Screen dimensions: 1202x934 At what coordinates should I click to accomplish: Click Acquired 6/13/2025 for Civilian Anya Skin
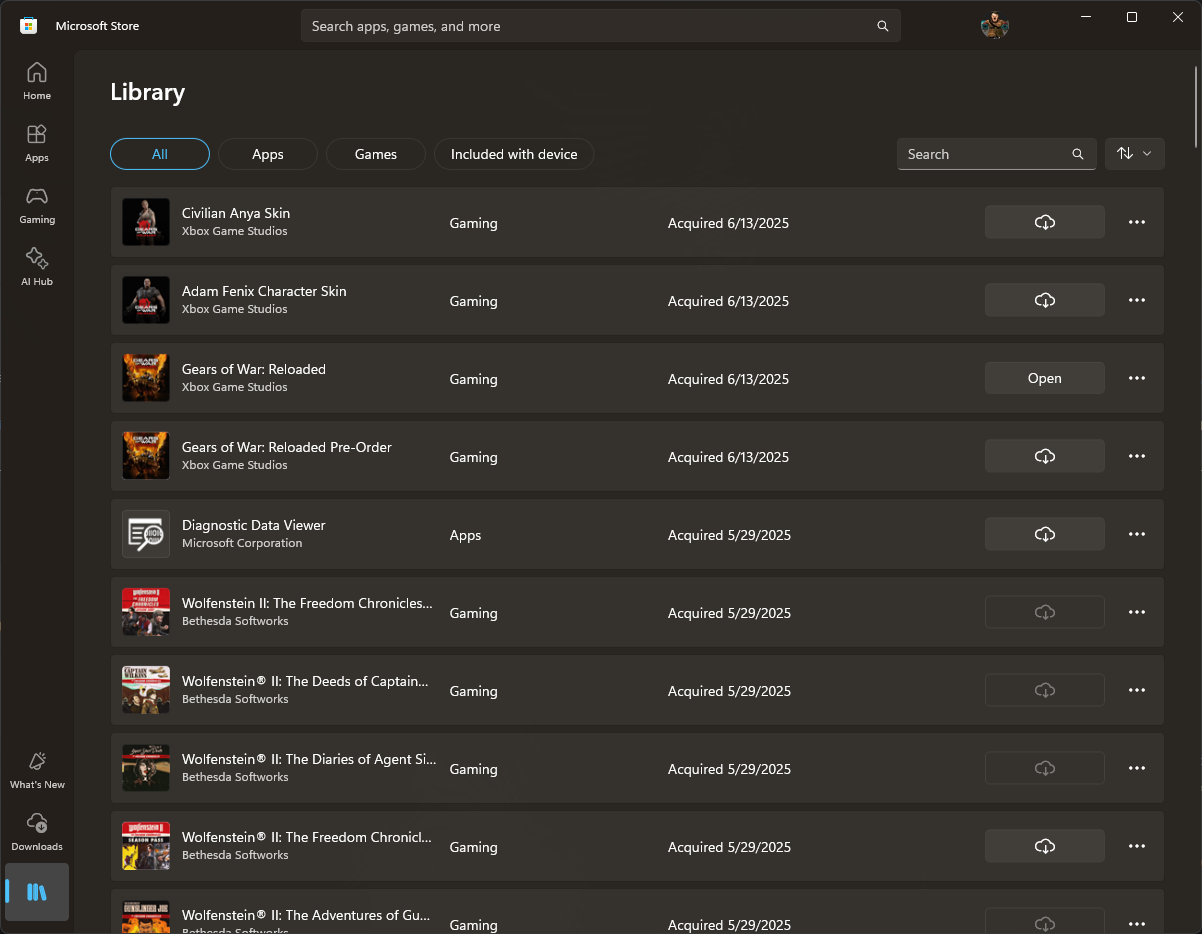tap(728, 223)
